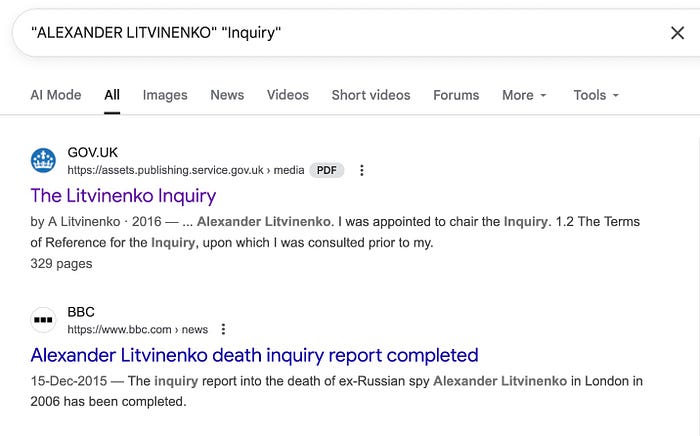Click the 'by A Litvinenko · 2016' snippet text
Image resolution: width=700 pixels, height=436 pixels.
point(96,222)
